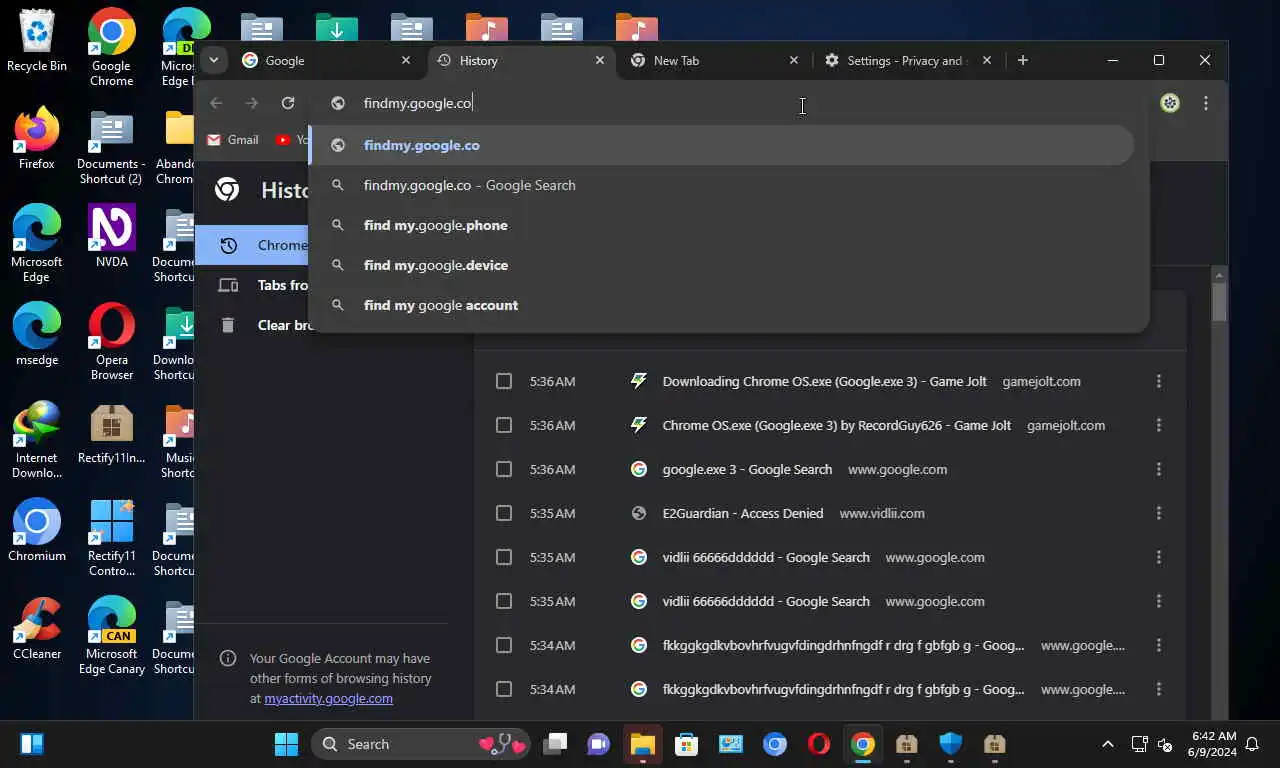Open the taskbar clock and date
1280x768 pixels.
coord(1213,744)
